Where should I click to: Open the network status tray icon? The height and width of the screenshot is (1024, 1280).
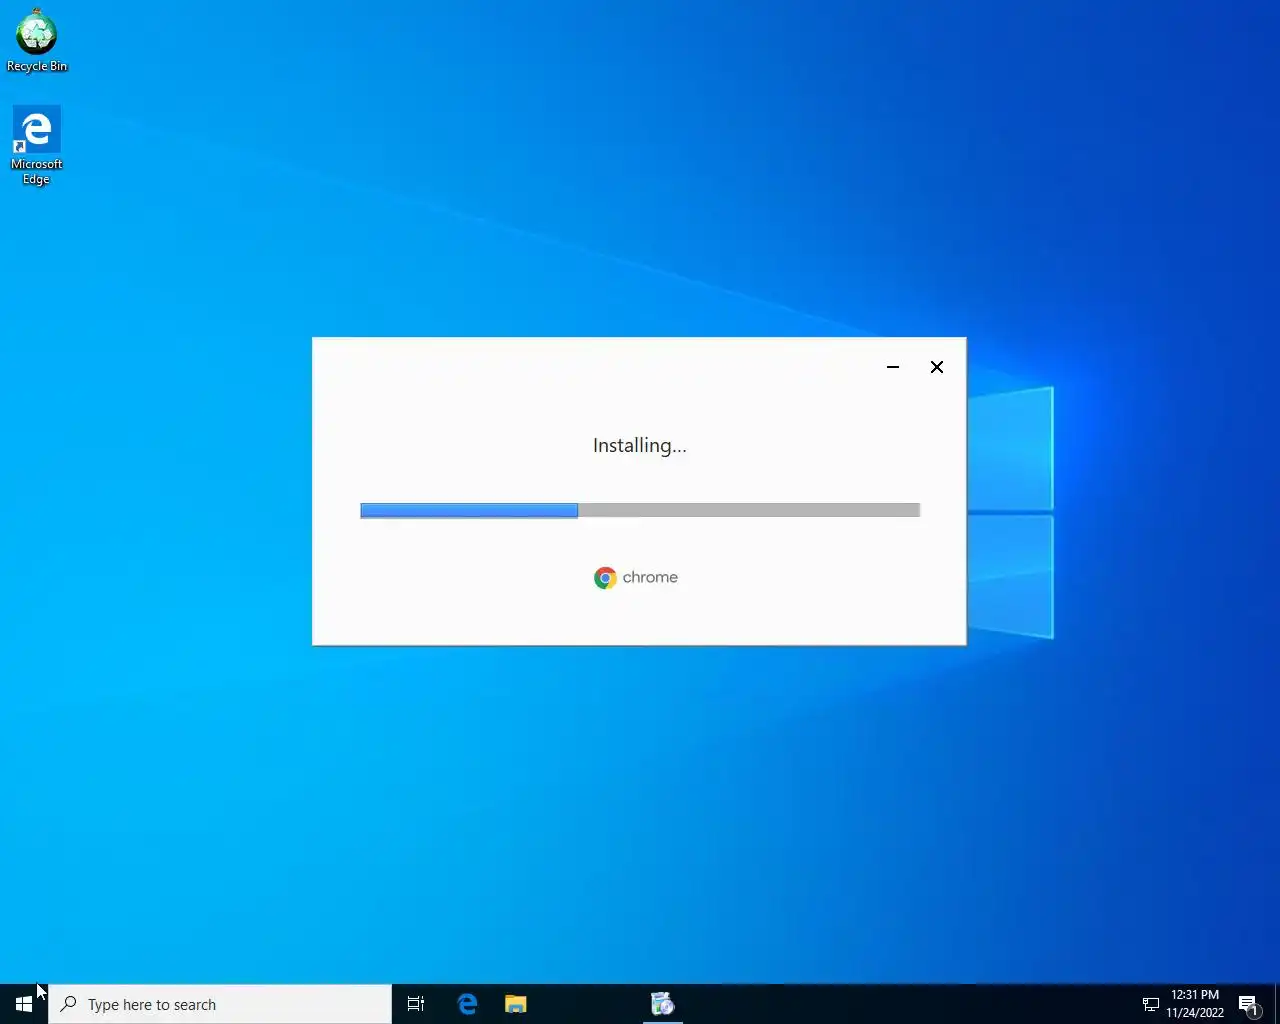click(x=1151, y=1004)
